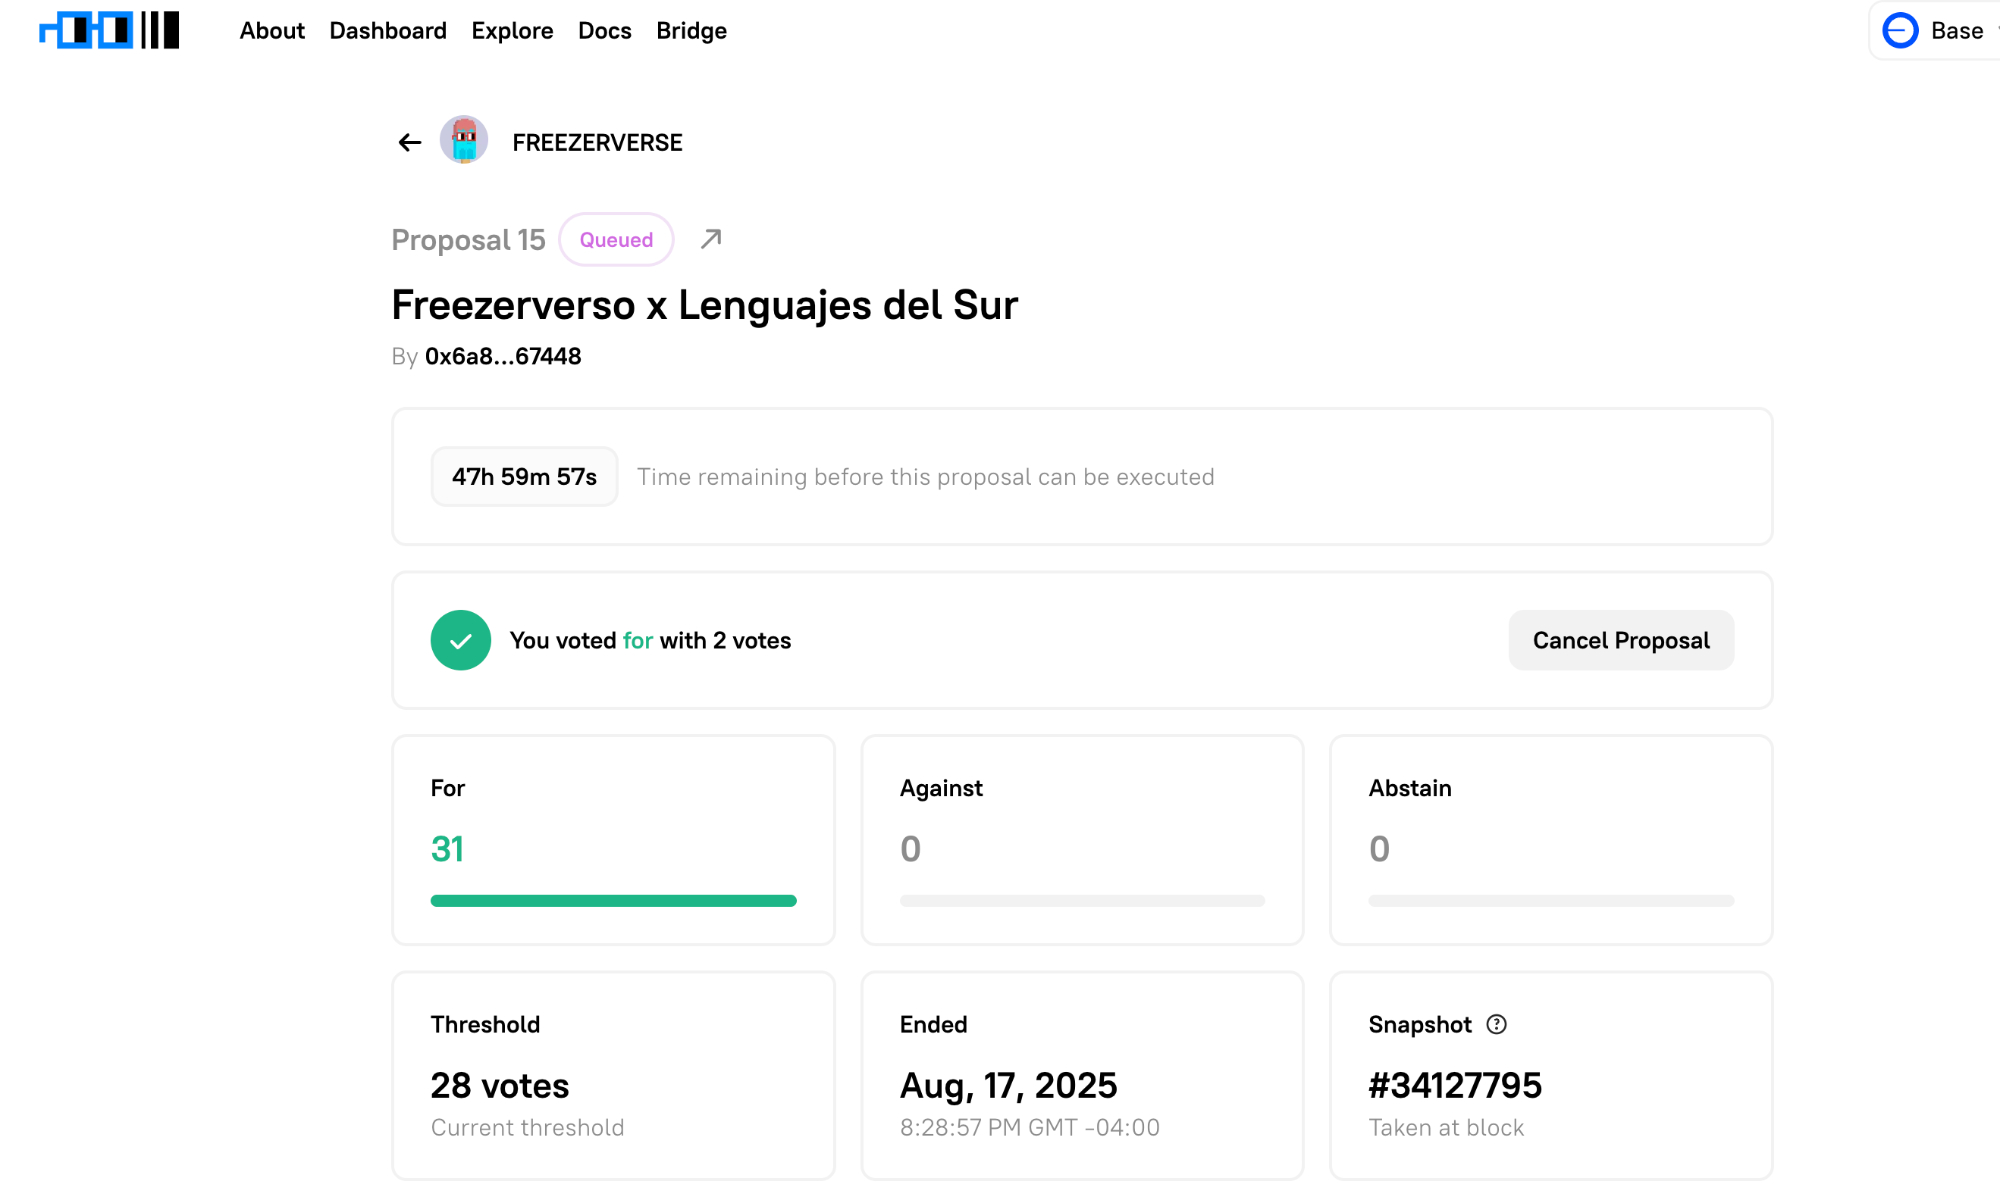Click the green For votes progress bar
Viewport: 2000px width, 1200px height.
(x=613, y=901)
